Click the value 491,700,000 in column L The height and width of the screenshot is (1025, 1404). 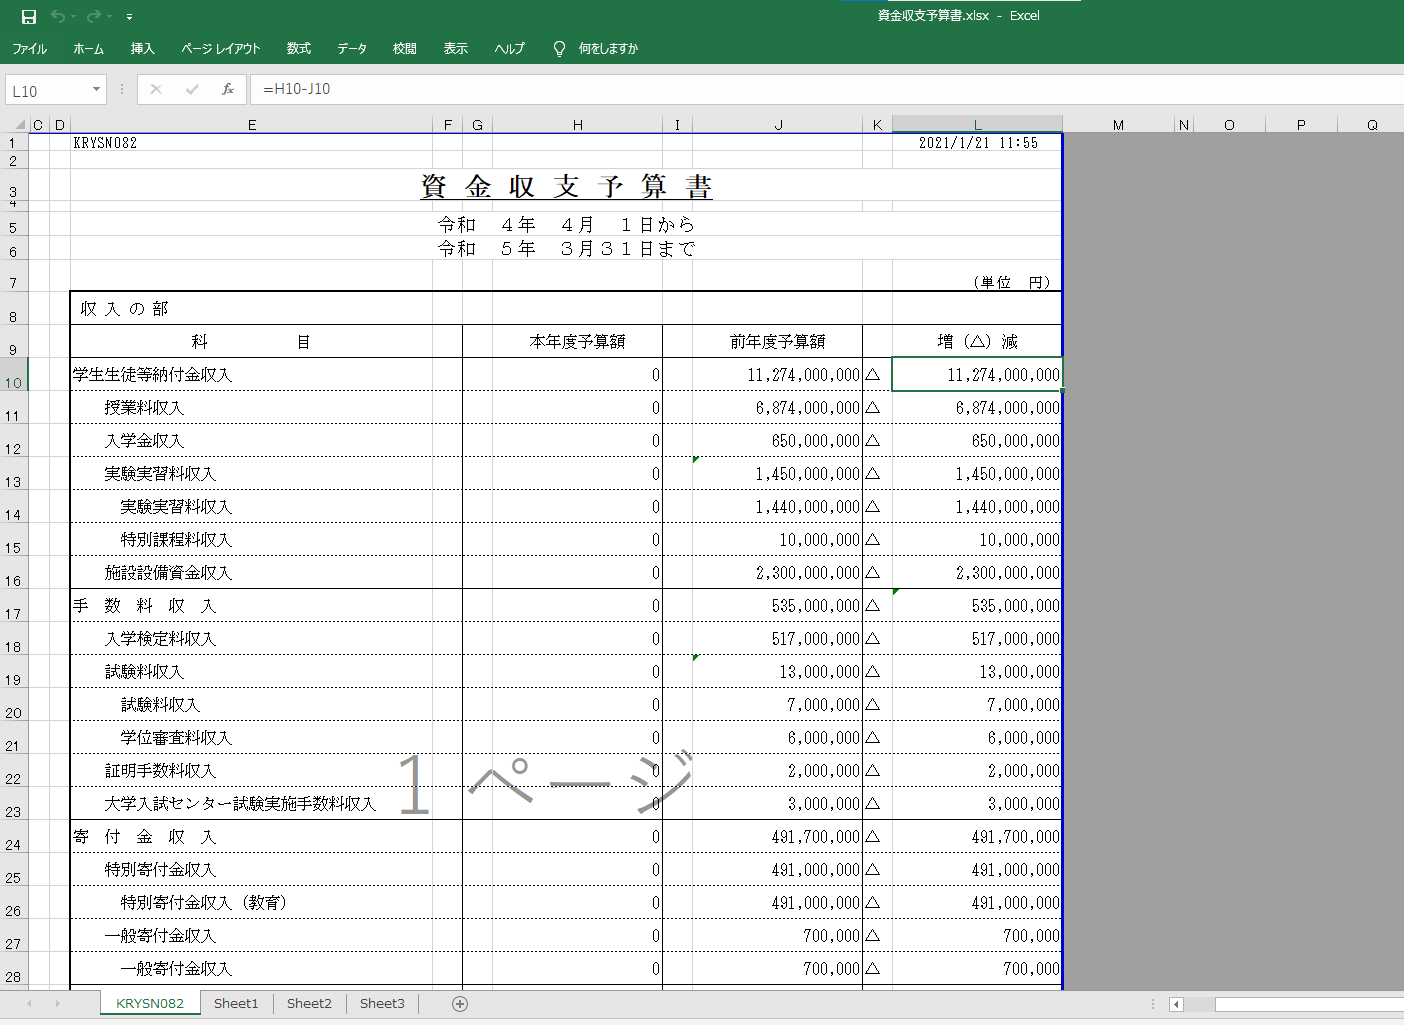click(x=1015, y=837)
